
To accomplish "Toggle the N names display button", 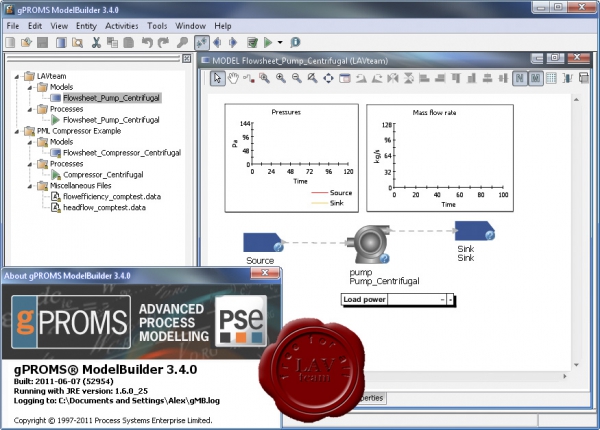I will [x=520, y=78].
